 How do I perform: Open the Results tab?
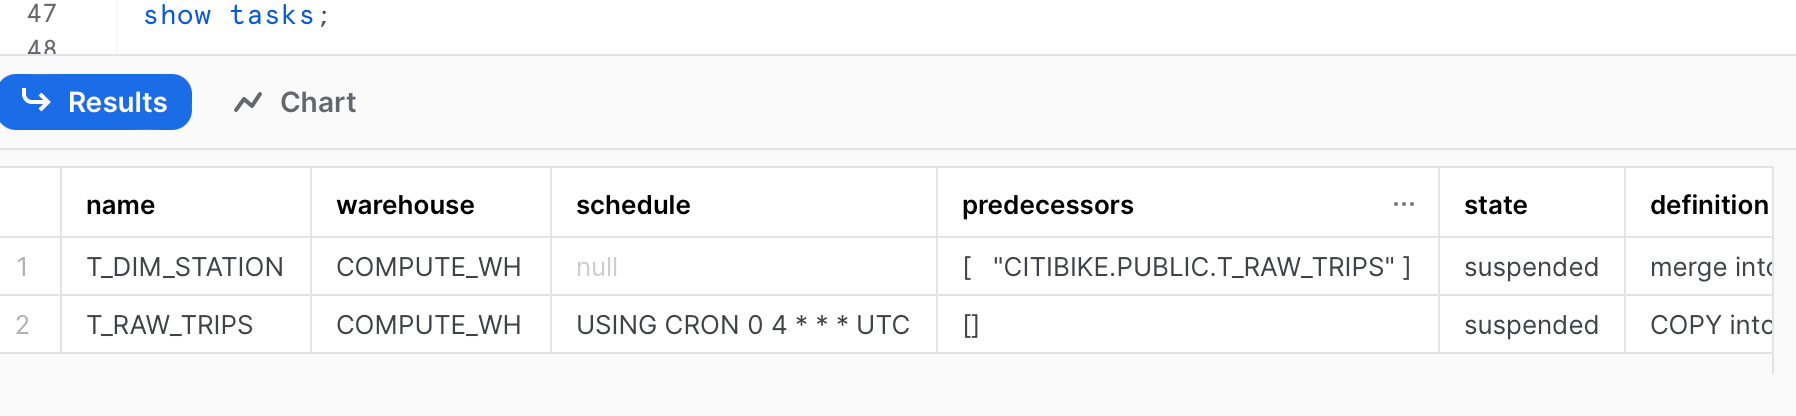pyautogui.click(x=95, y=102)
